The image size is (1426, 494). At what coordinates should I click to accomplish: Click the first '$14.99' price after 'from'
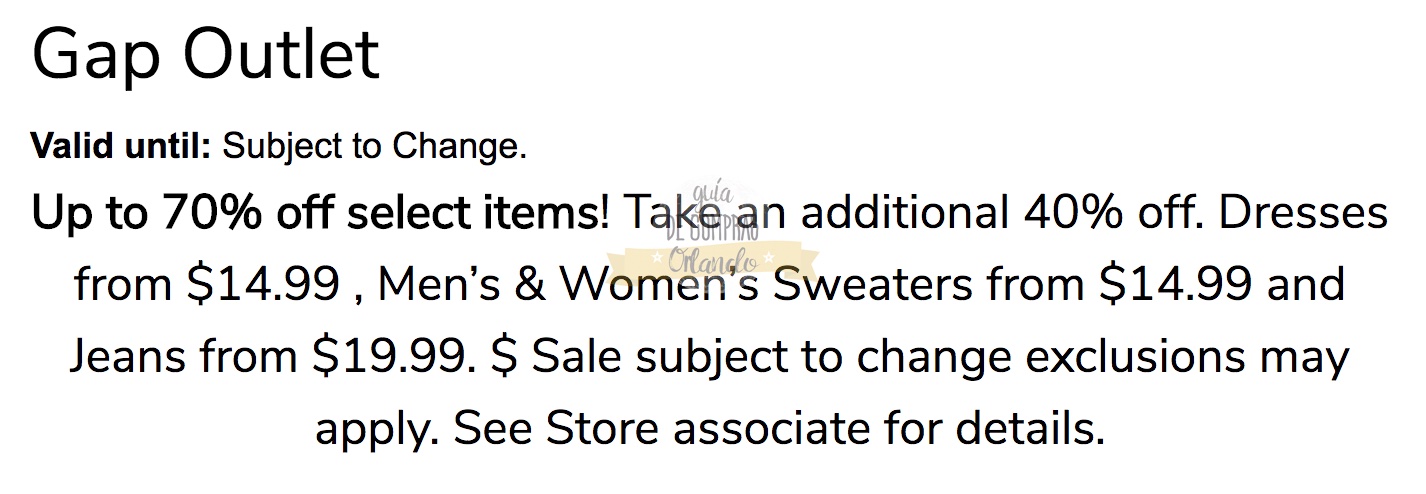[x=262, y=285]
